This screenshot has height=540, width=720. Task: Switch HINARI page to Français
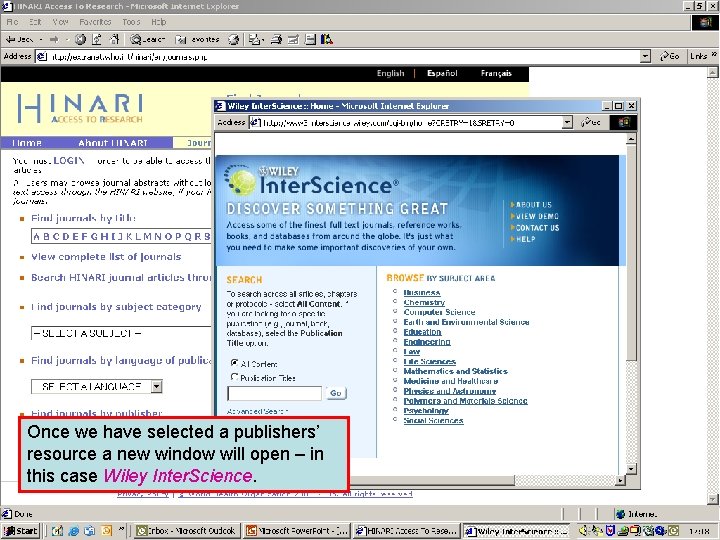[x=496, y=73]
